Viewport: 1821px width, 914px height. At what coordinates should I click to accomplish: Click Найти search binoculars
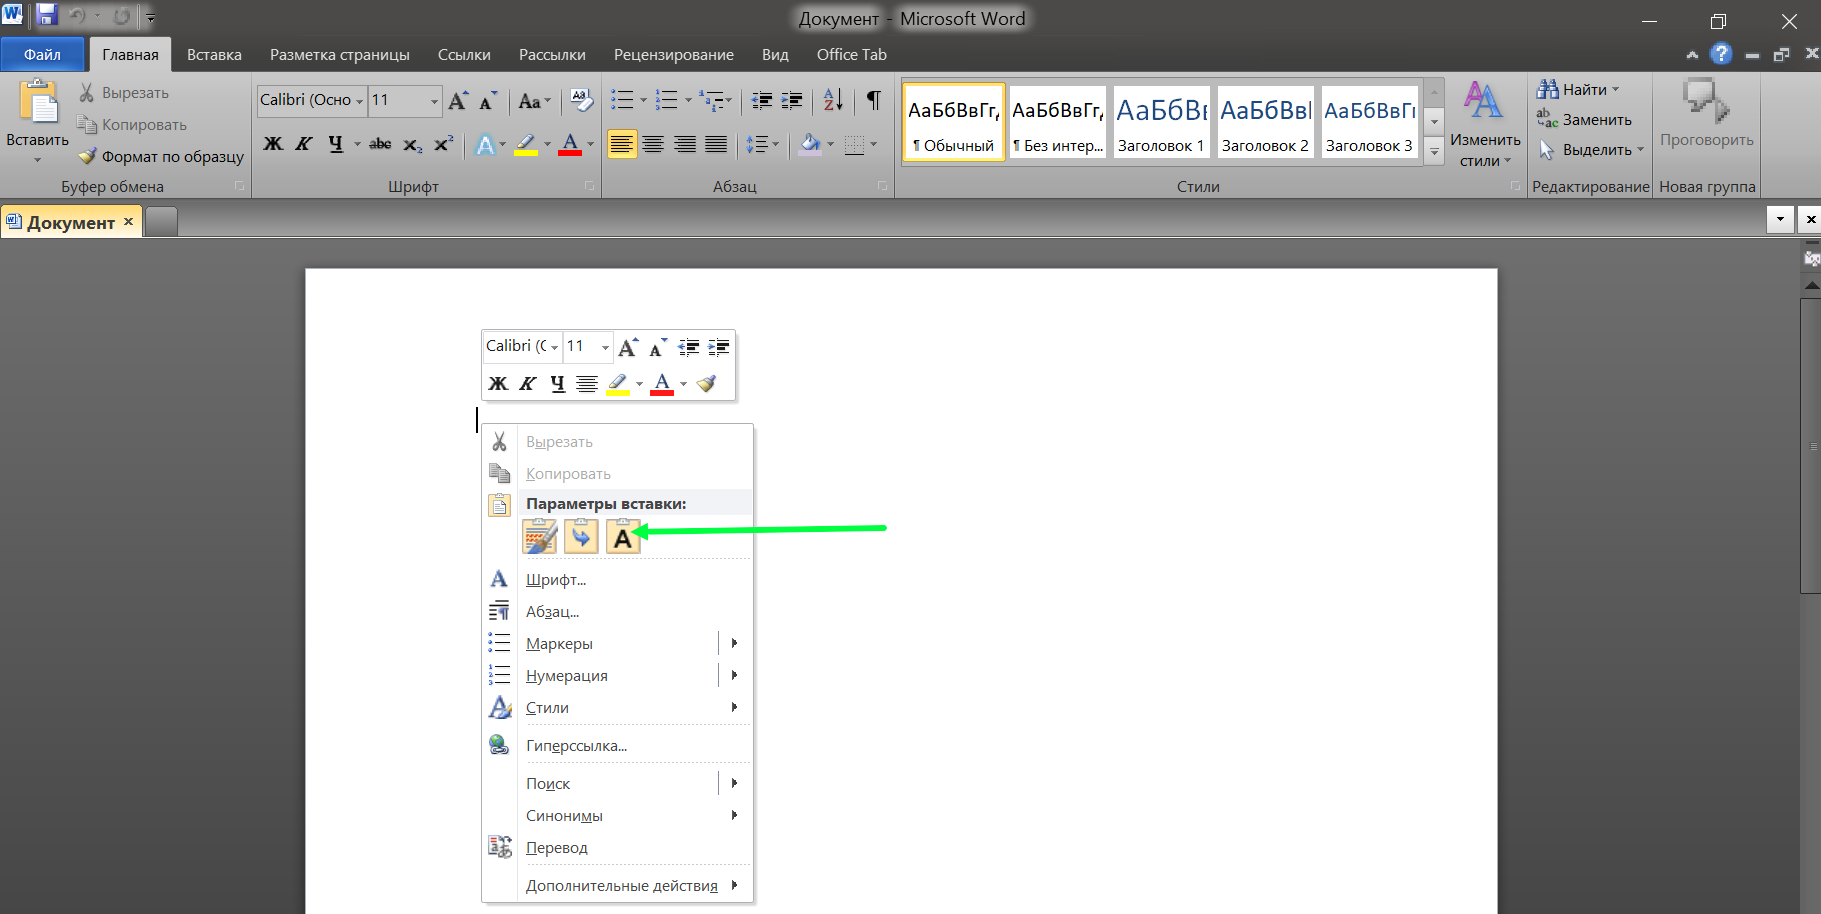tap(1577, 89)
